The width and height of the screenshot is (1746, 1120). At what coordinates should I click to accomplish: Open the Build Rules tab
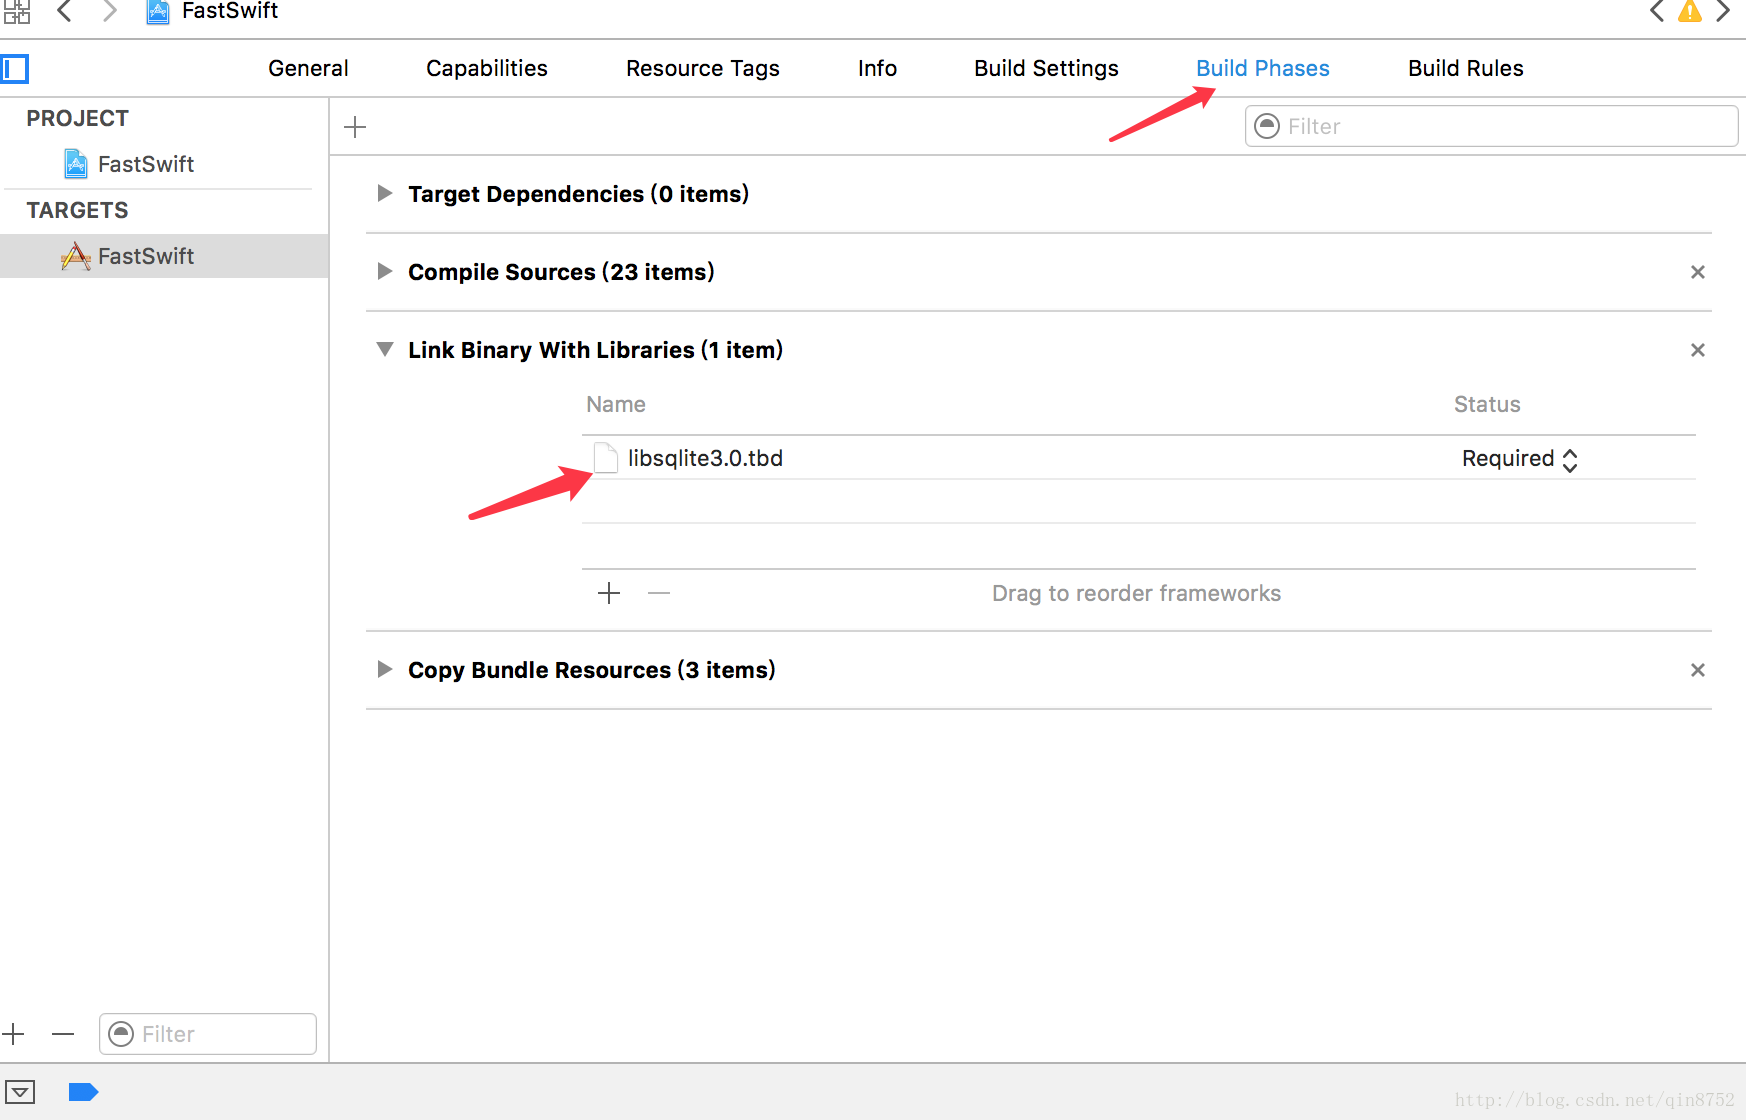1466,68
